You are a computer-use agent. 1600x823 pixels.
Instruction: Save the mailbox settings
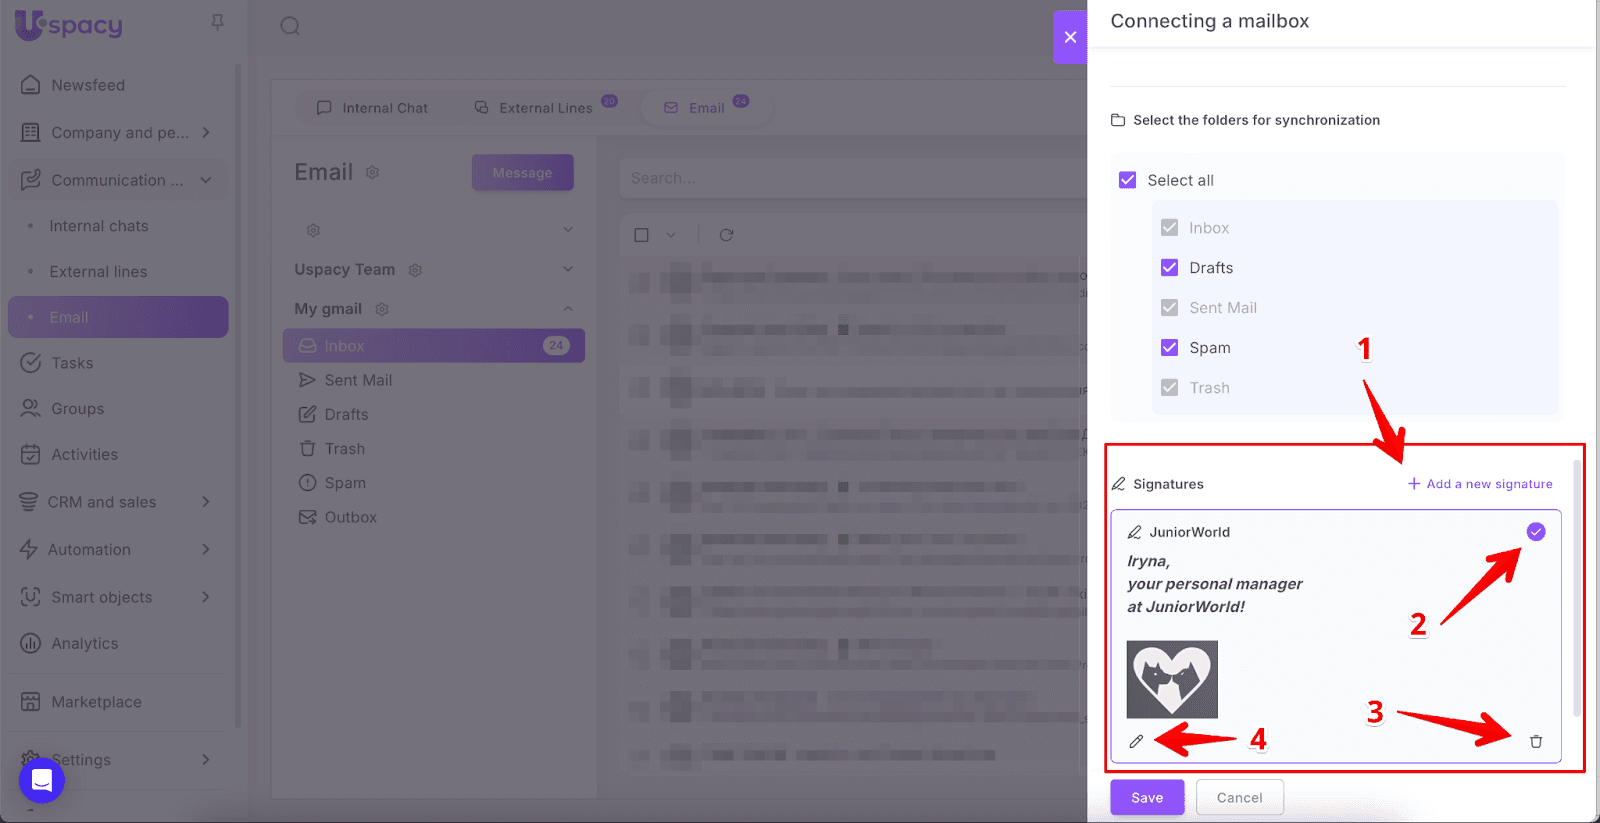[x=1147, y=797]
